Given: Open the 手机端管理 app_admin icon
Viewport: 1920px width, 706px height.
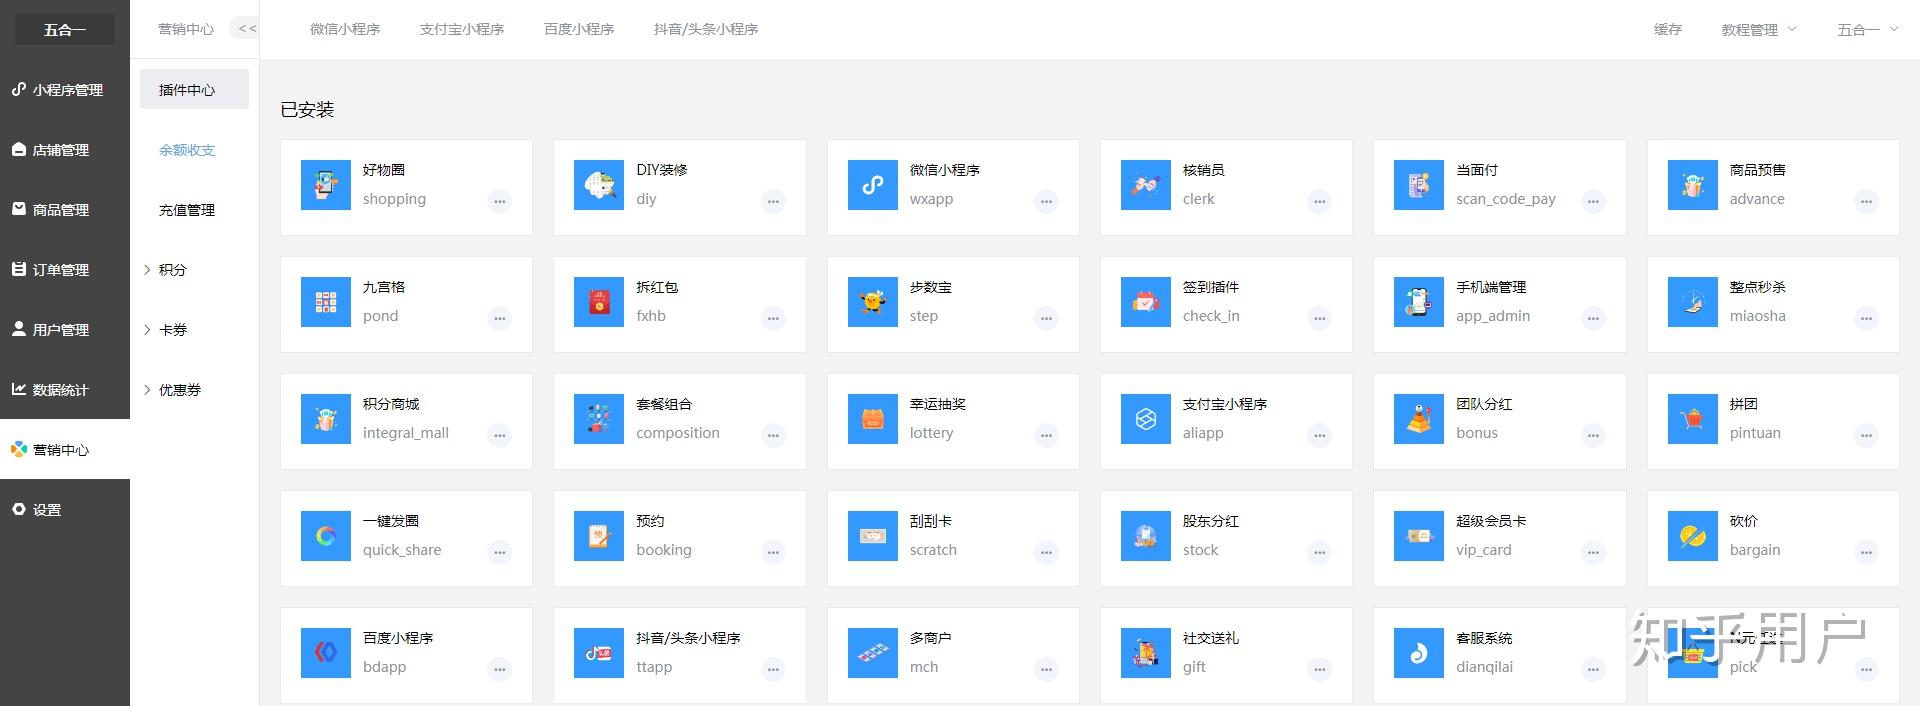Looking at the screenshot, I should click(x=1419, y=302).
